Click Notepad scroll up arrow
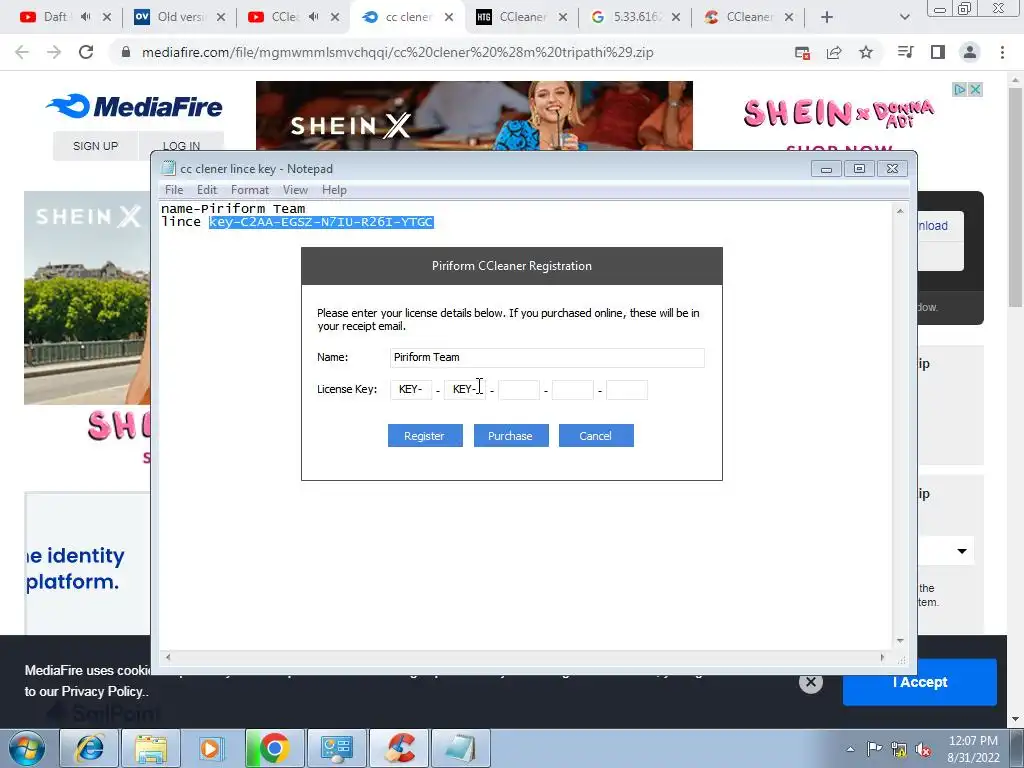 click(x=900, y=211)
